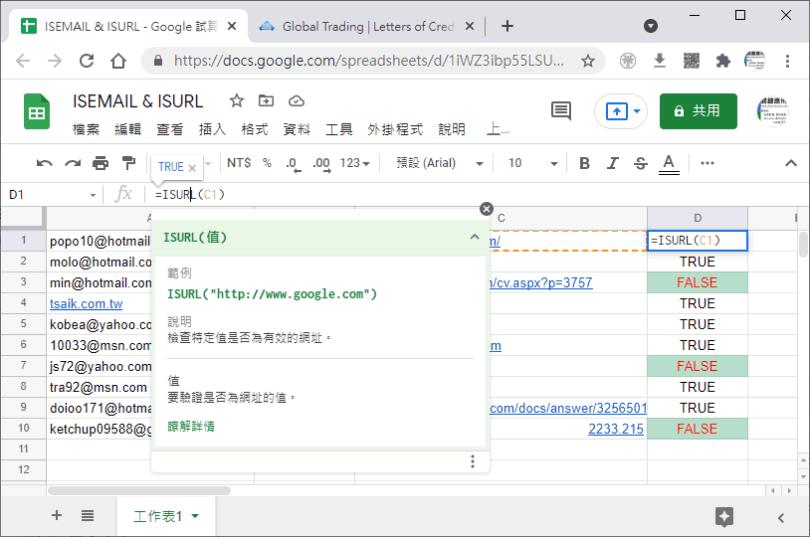This screenshot has width=810, height=537.
Task: Close the ISURL formula help popup
Action: point(486,209)
